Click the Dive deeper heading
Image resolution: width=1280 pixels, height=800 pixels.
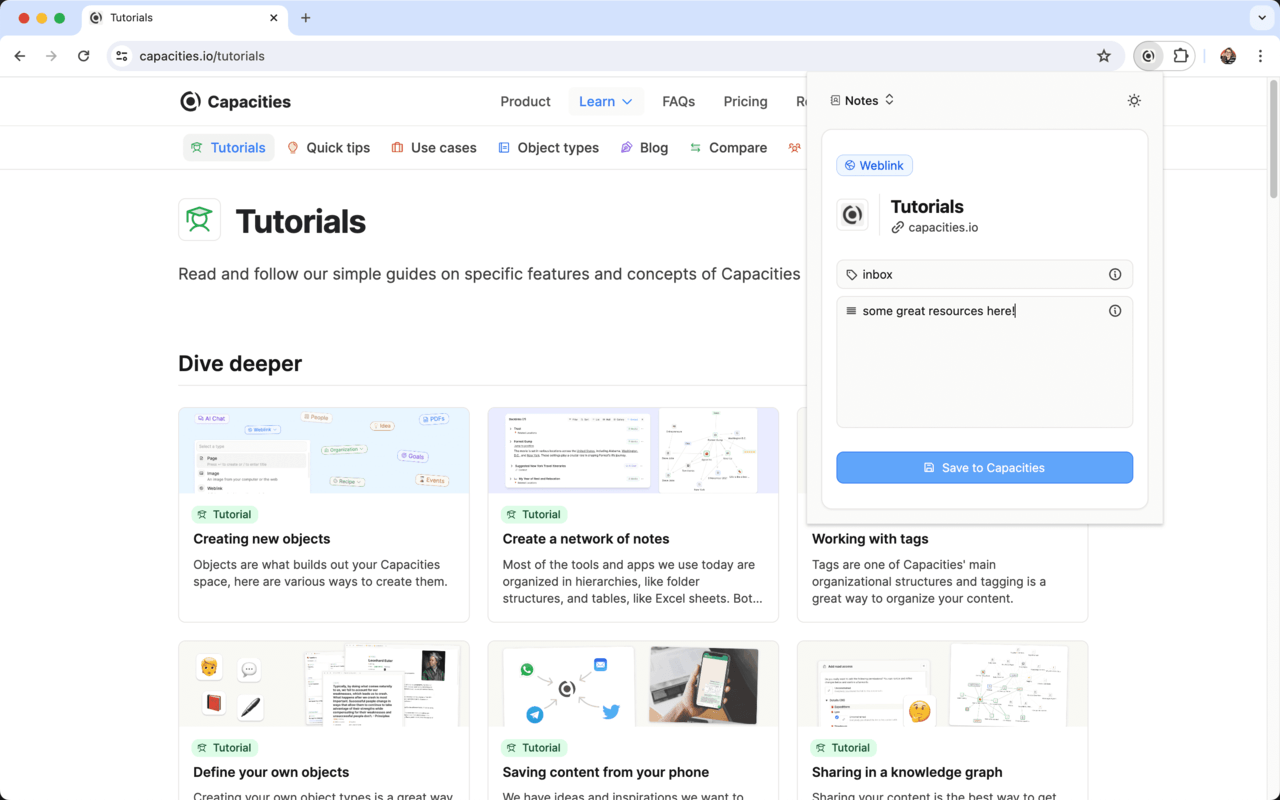tap(240, 364)
